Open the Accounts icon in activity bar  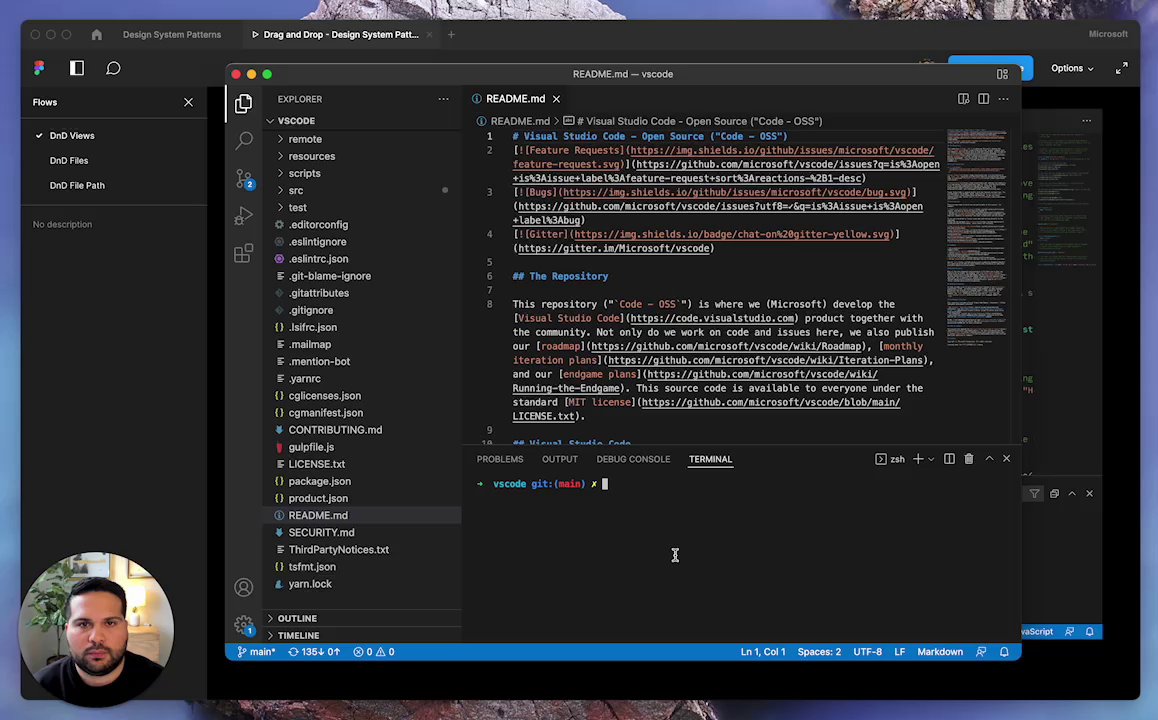tap(244, 587)
